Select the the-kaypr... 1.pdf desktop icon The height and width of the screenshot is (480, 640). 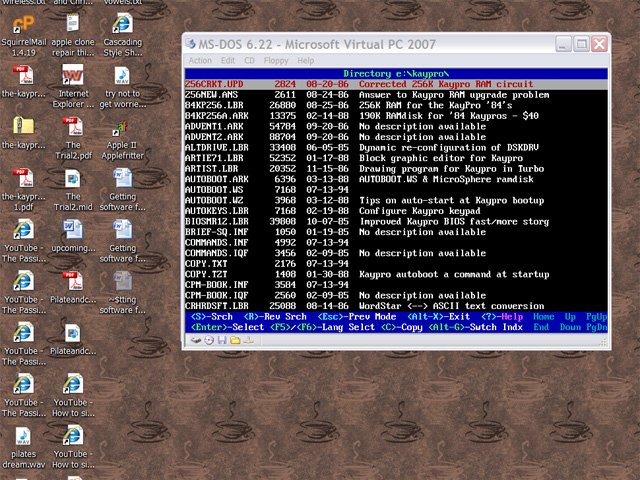click(x=23, y=190)
